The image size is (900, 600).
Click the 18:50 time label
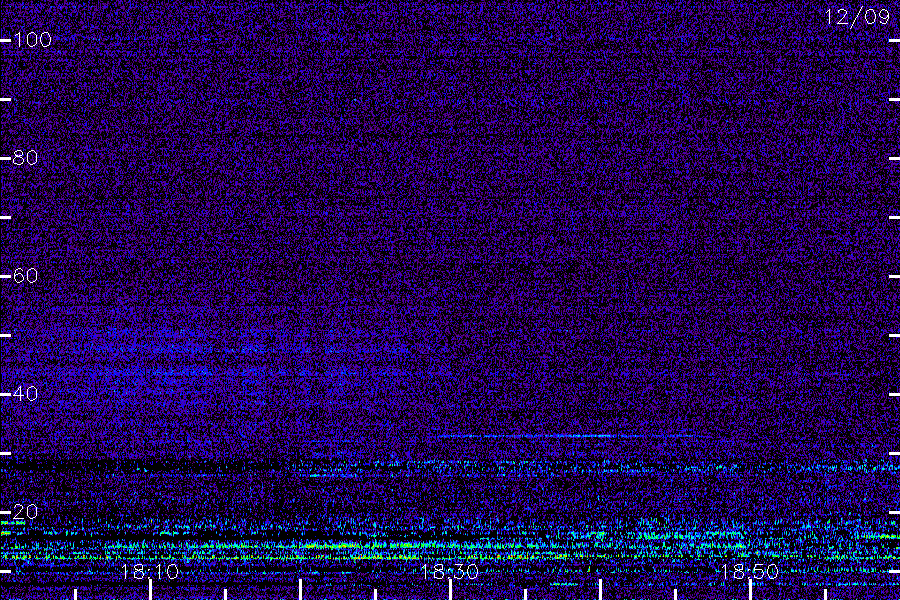(750, 572)
